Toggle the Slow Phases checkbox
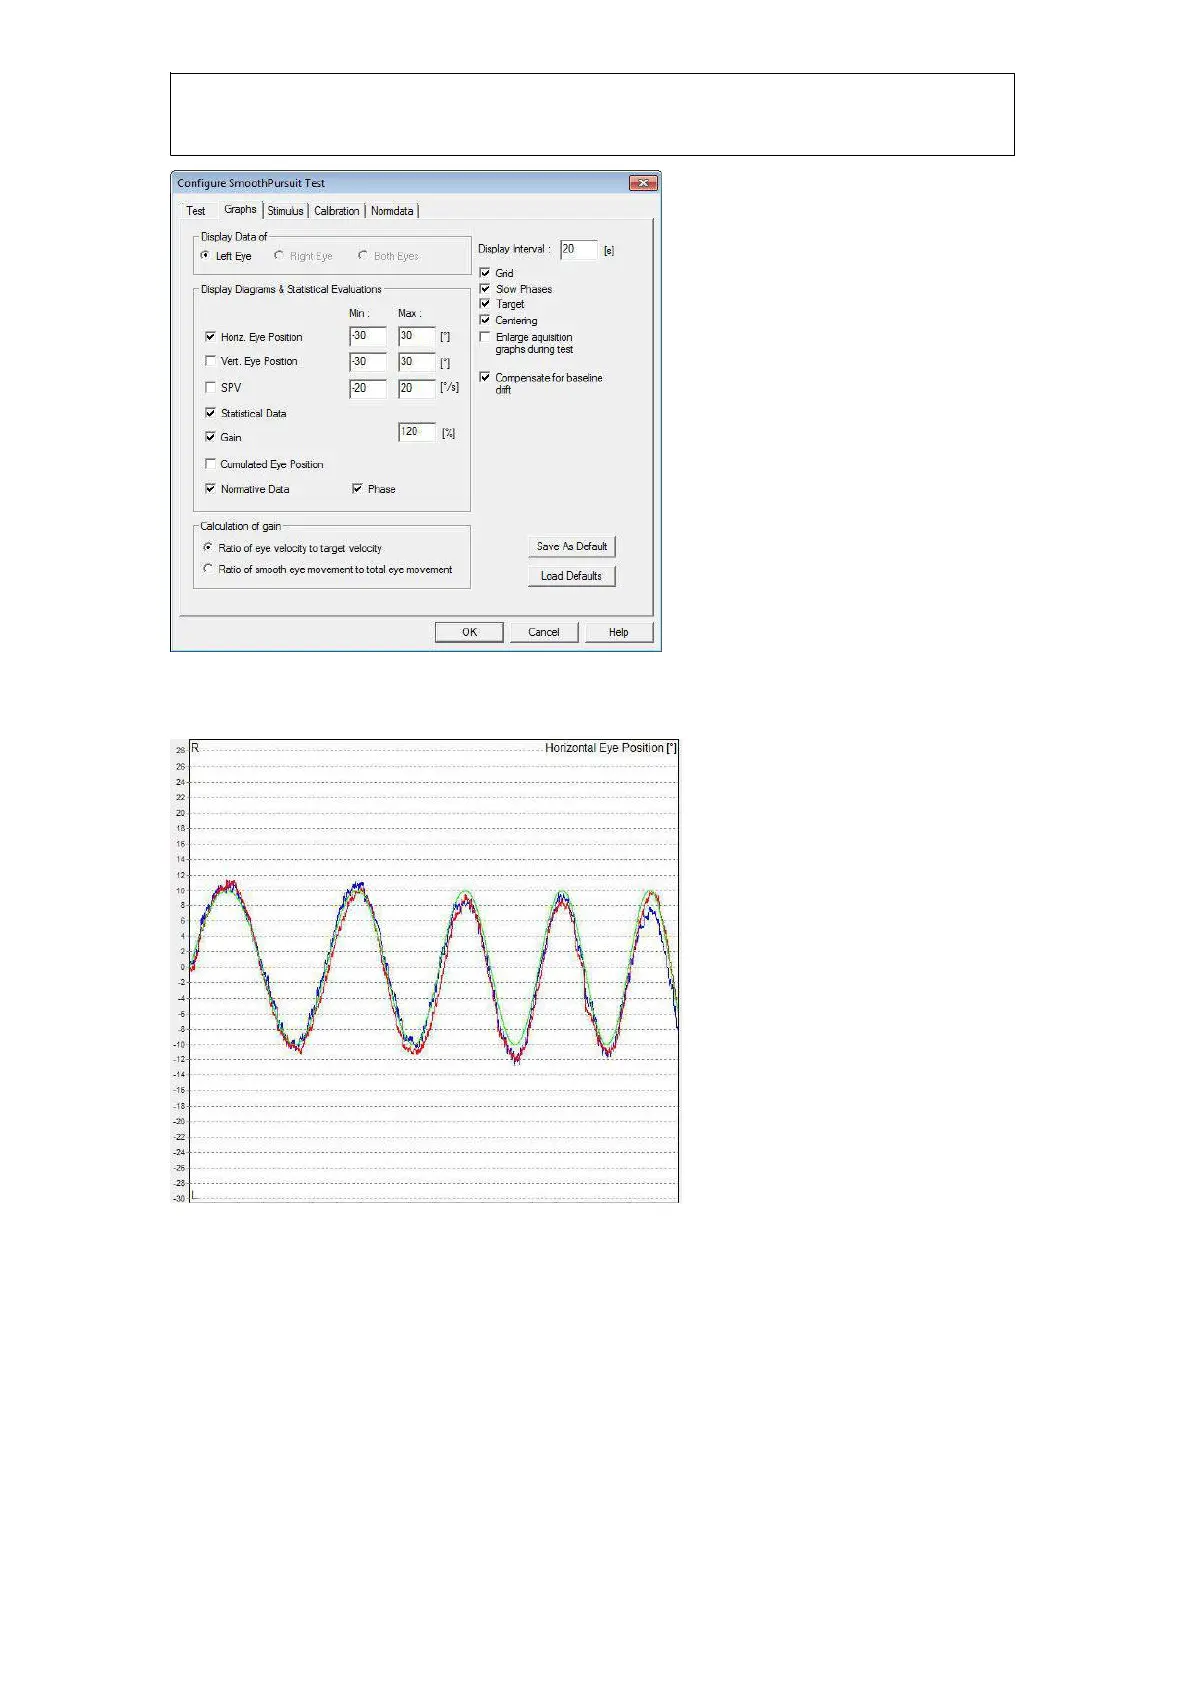This screenshot has height=1684, width=1191. click(x=485, y=289)
